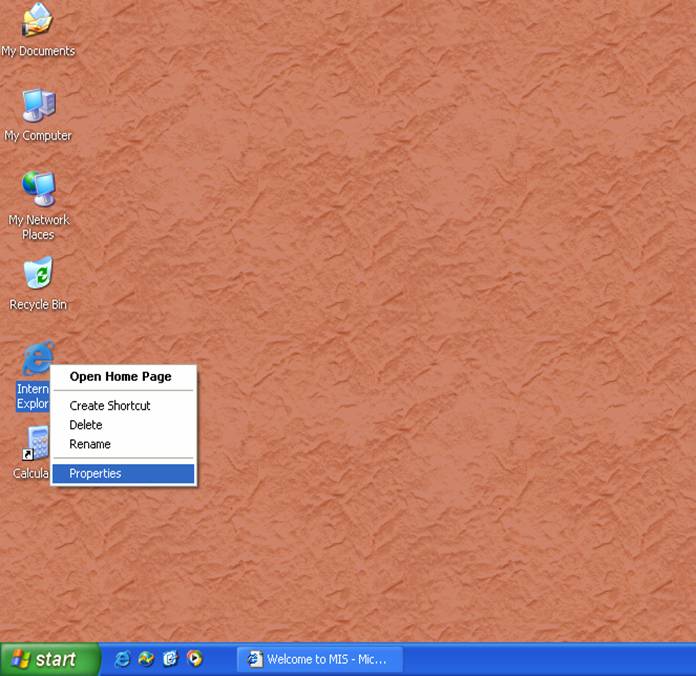Viewport: 696px width, 676px height.
Task: Click empty desktop wallpaper to dismiss menu
Action: pyautogui.click(x=450, y=300)
